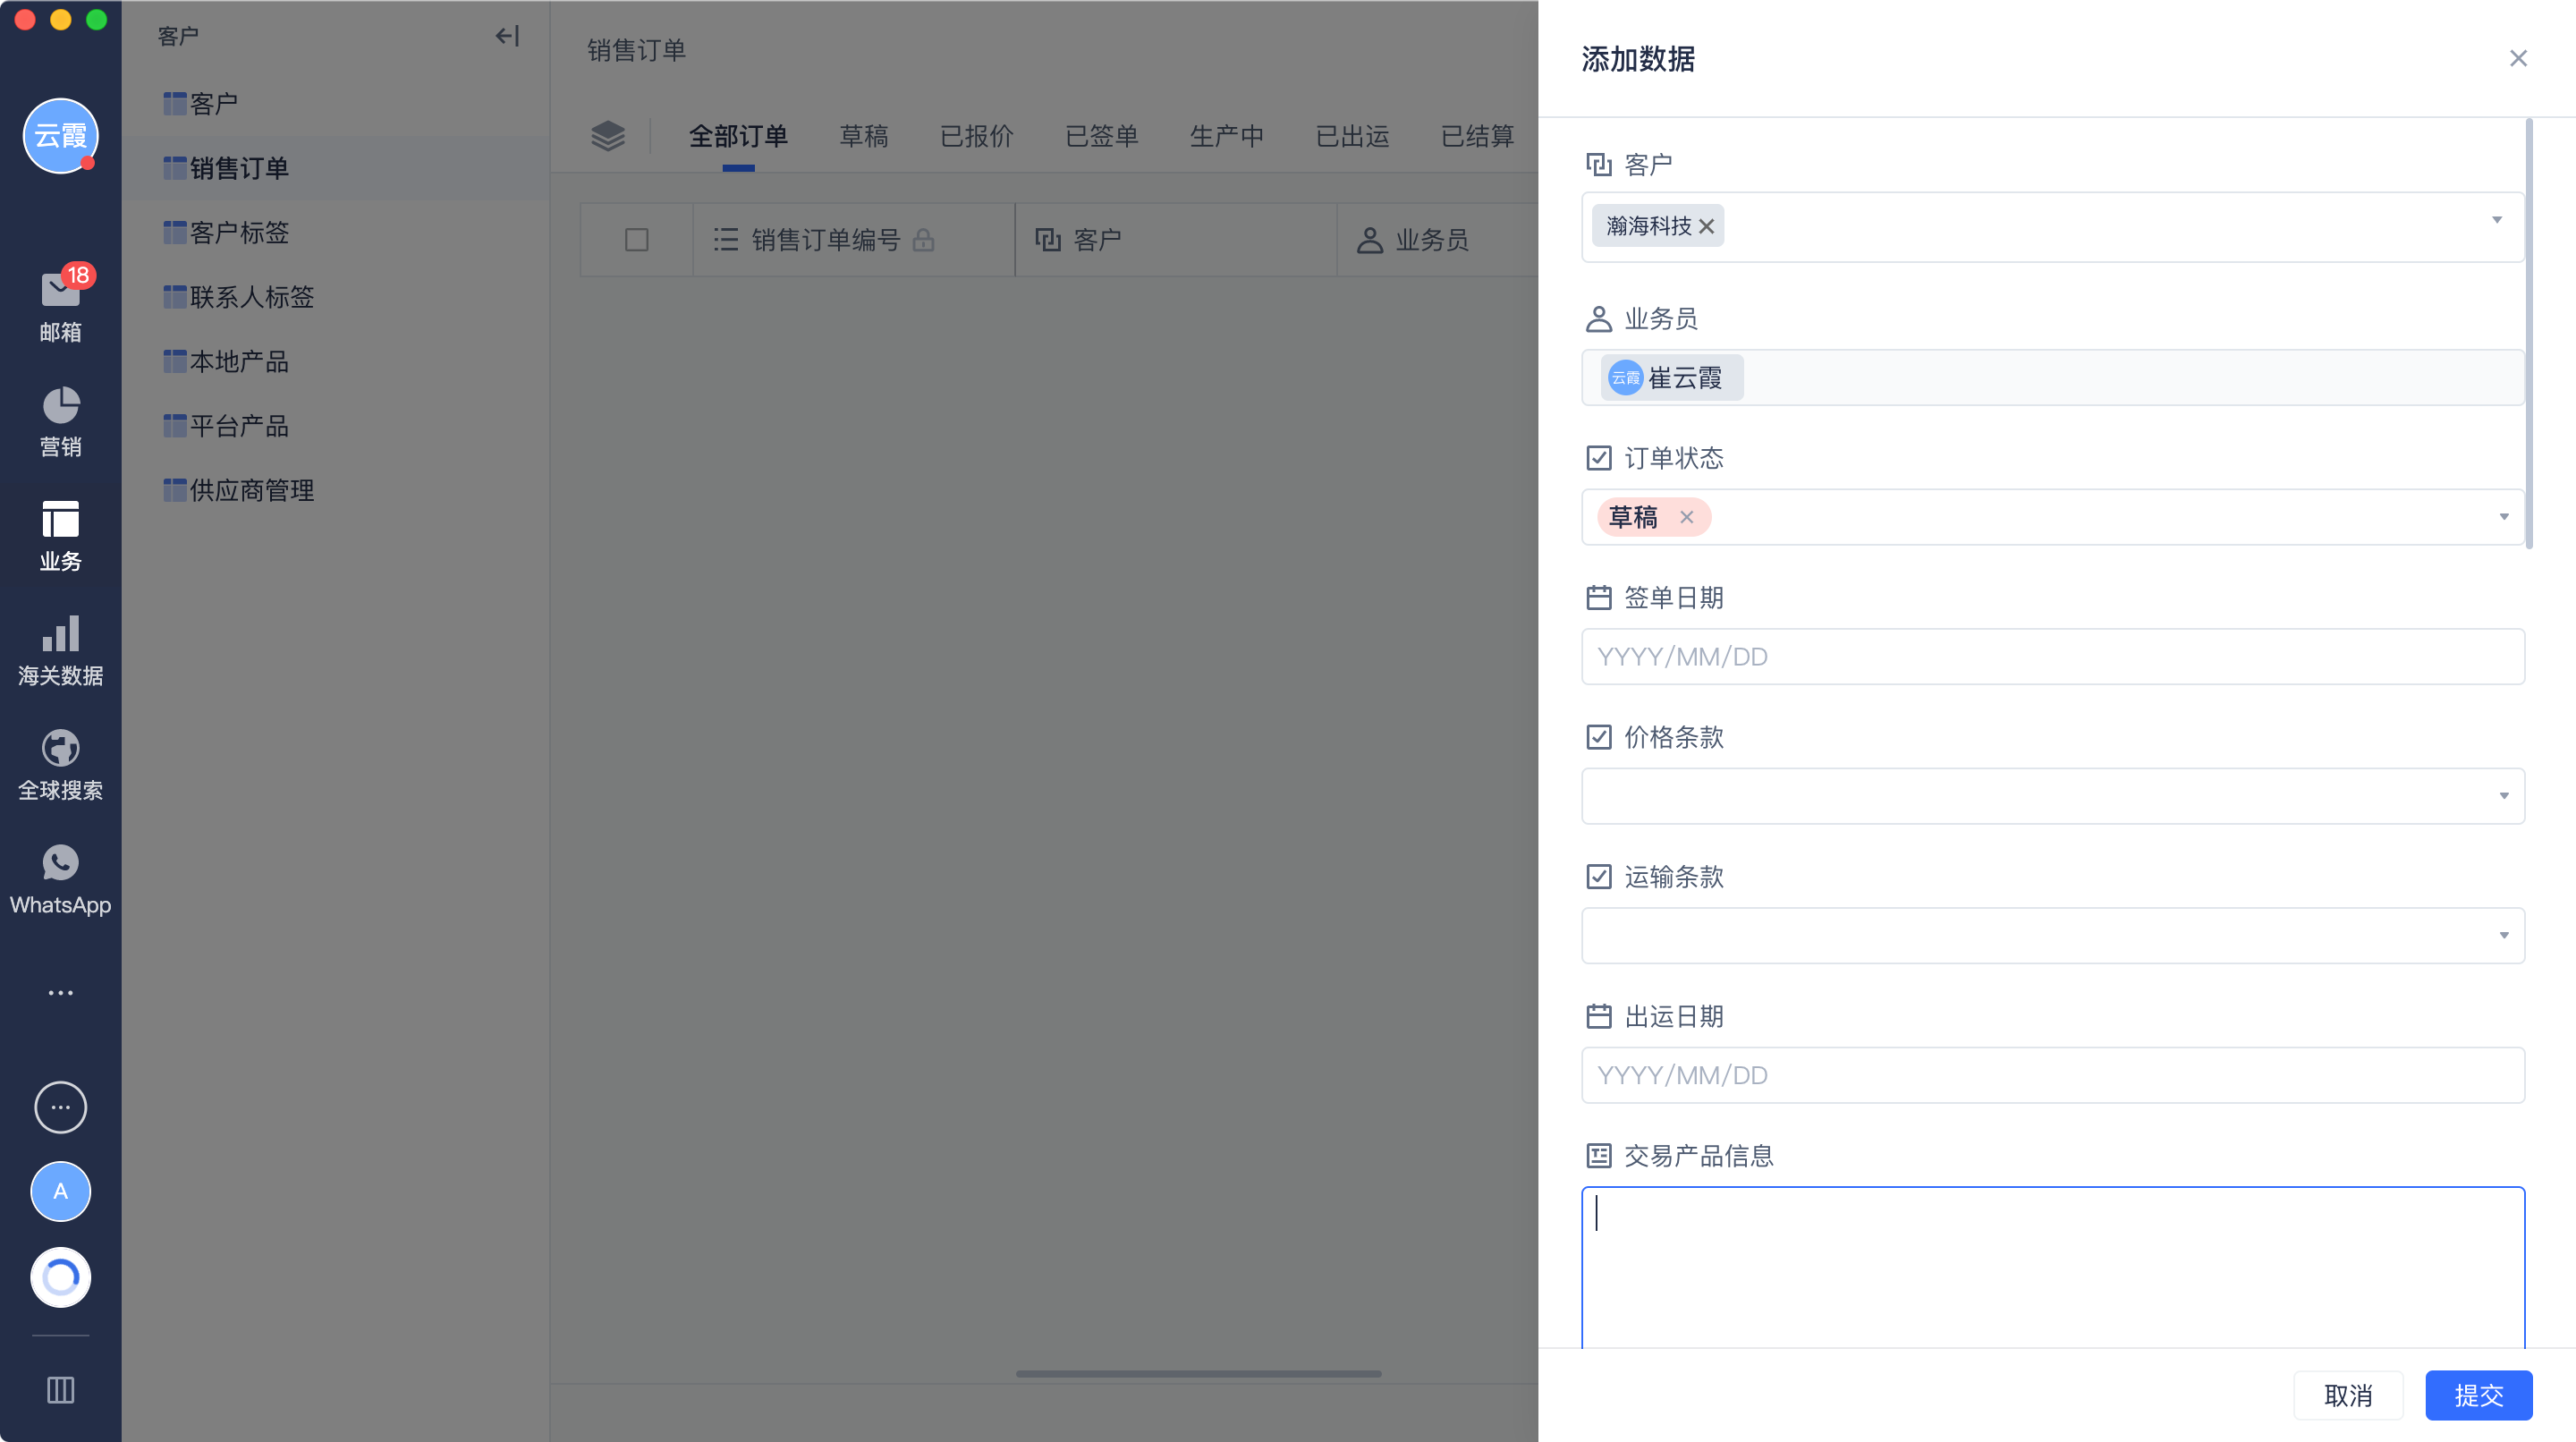
Task: Select 供应商管理 in the sidebar
Action: 251,490
